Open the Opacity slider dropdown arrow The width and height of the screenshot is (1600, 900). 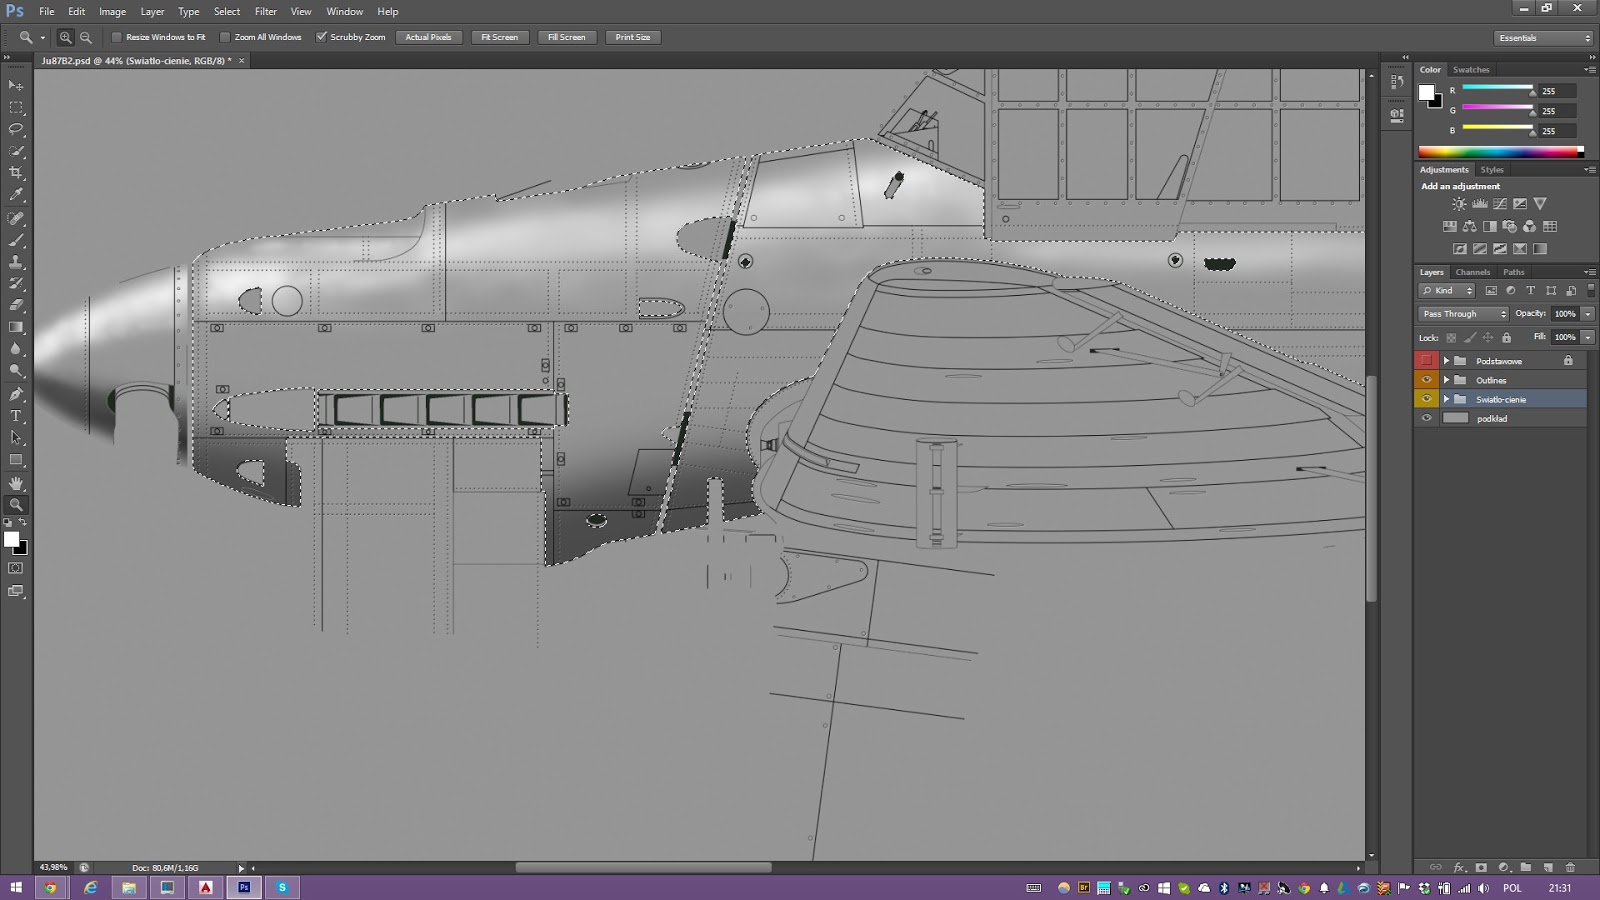(1588, 314)
